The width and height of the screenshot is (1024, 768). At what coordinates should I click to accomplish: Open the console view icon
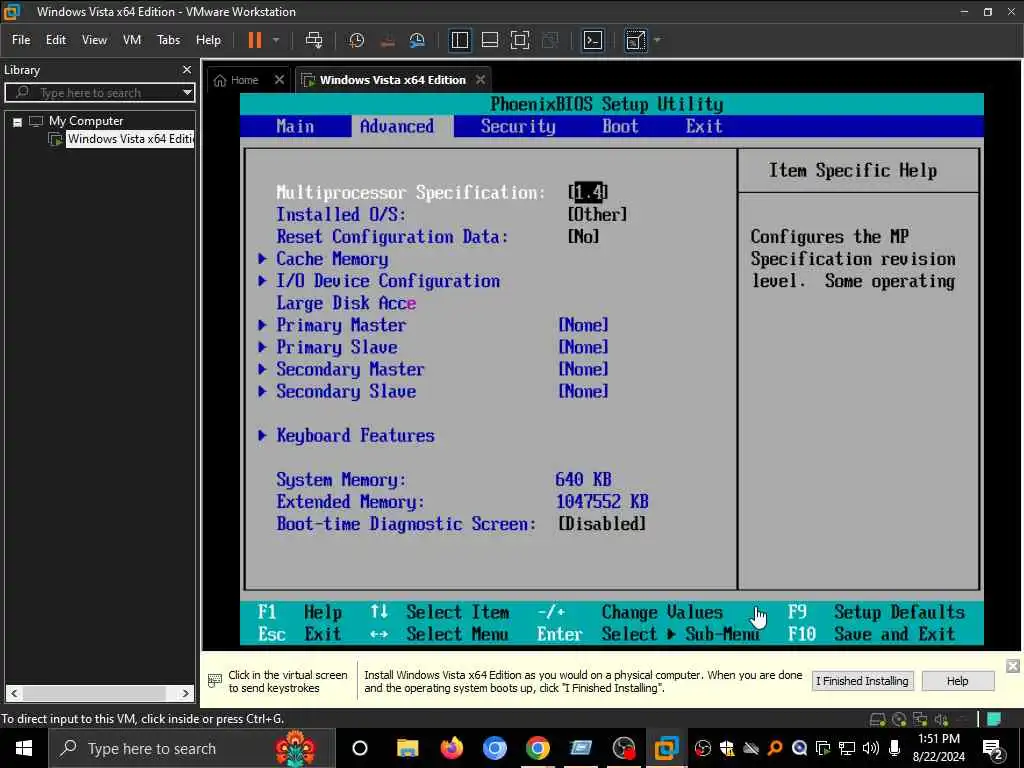pos(592,40)
